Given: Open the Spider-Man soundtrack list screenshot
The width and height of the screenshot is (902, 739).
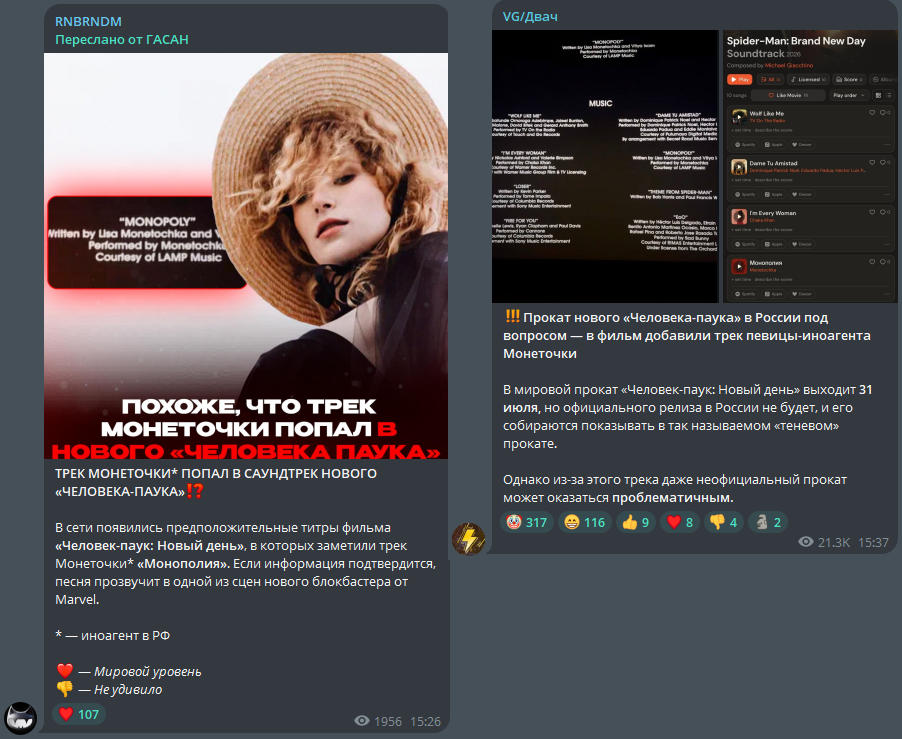Looking at the screenshot, I should coord(809,166).
